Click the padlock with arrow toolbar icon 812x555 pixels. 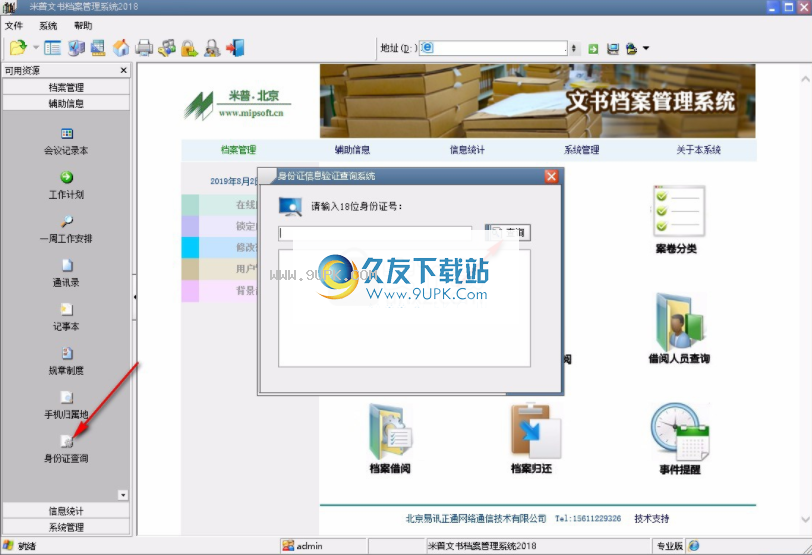point(189,48)
